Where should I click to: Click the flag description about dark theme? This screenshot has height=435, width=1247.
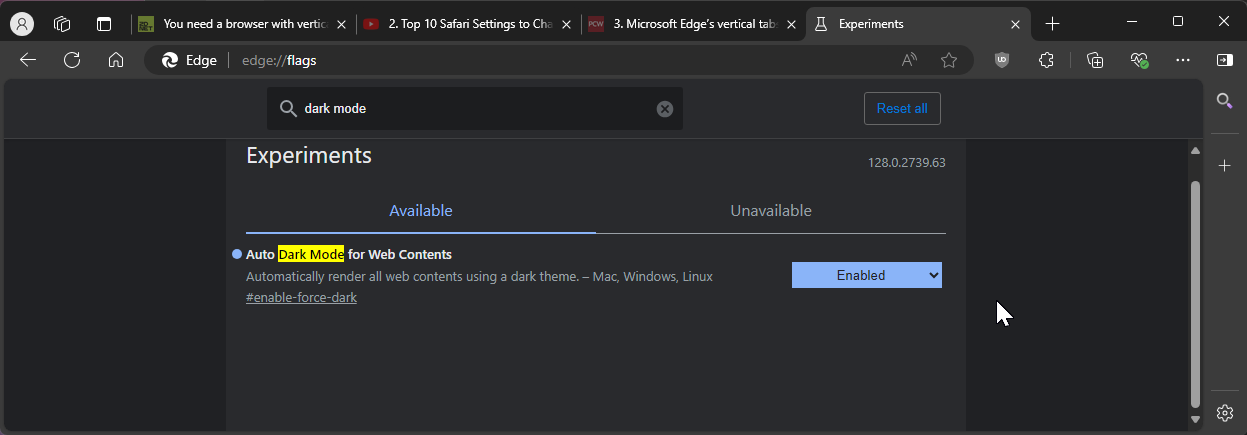tap(479, 276)
